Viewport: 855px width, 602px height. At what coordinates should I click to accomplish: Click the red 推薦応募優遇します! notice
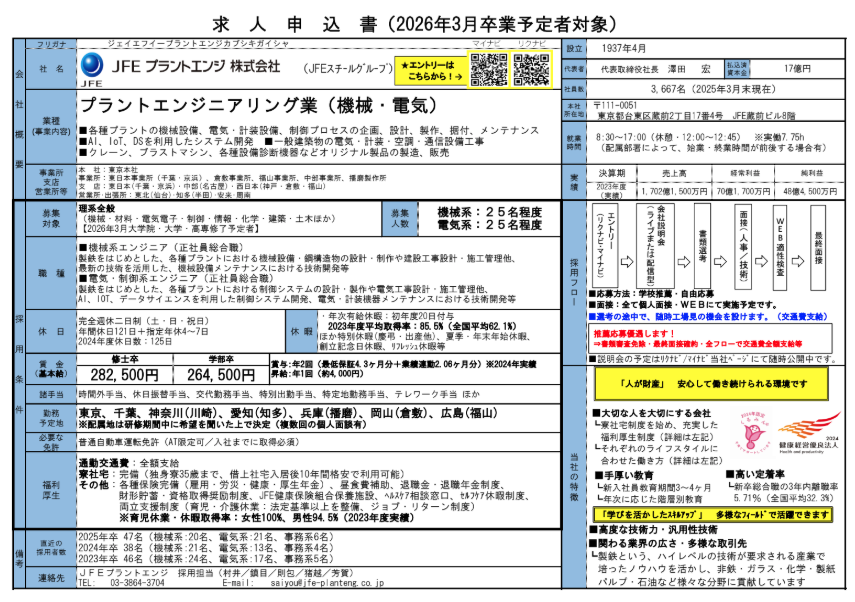tap(711, 338)
